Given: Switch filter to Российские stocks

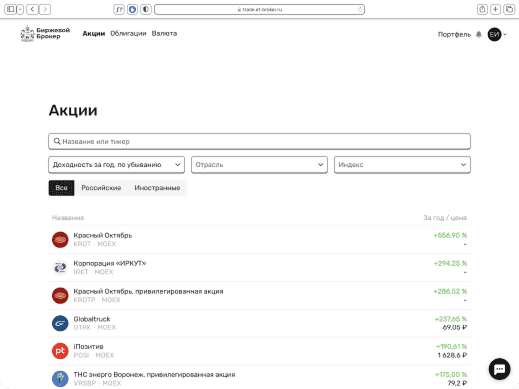Looking at the screenshot, I should [x=101, y=188].
